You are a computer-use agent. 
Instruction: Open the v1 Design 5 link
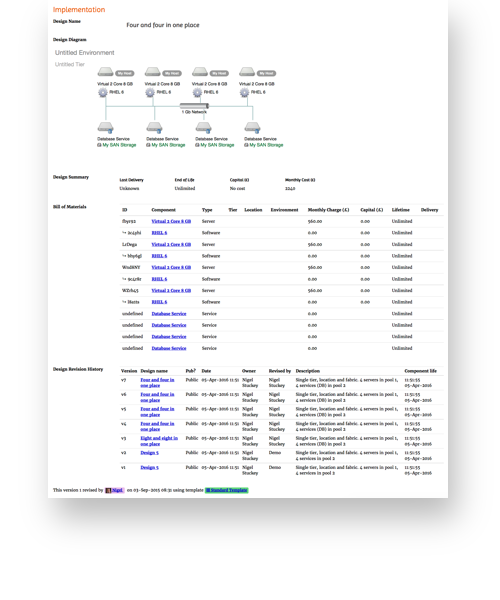pos(150,467)
